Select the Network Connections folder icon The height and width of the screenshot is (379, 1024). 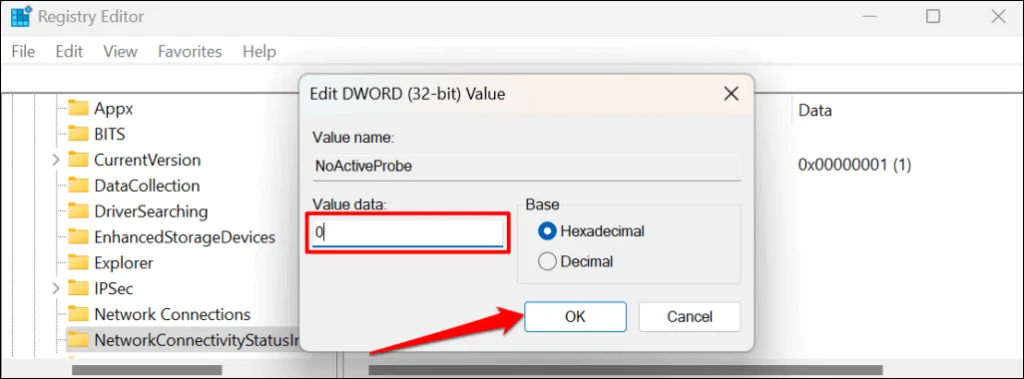[78, 314]
